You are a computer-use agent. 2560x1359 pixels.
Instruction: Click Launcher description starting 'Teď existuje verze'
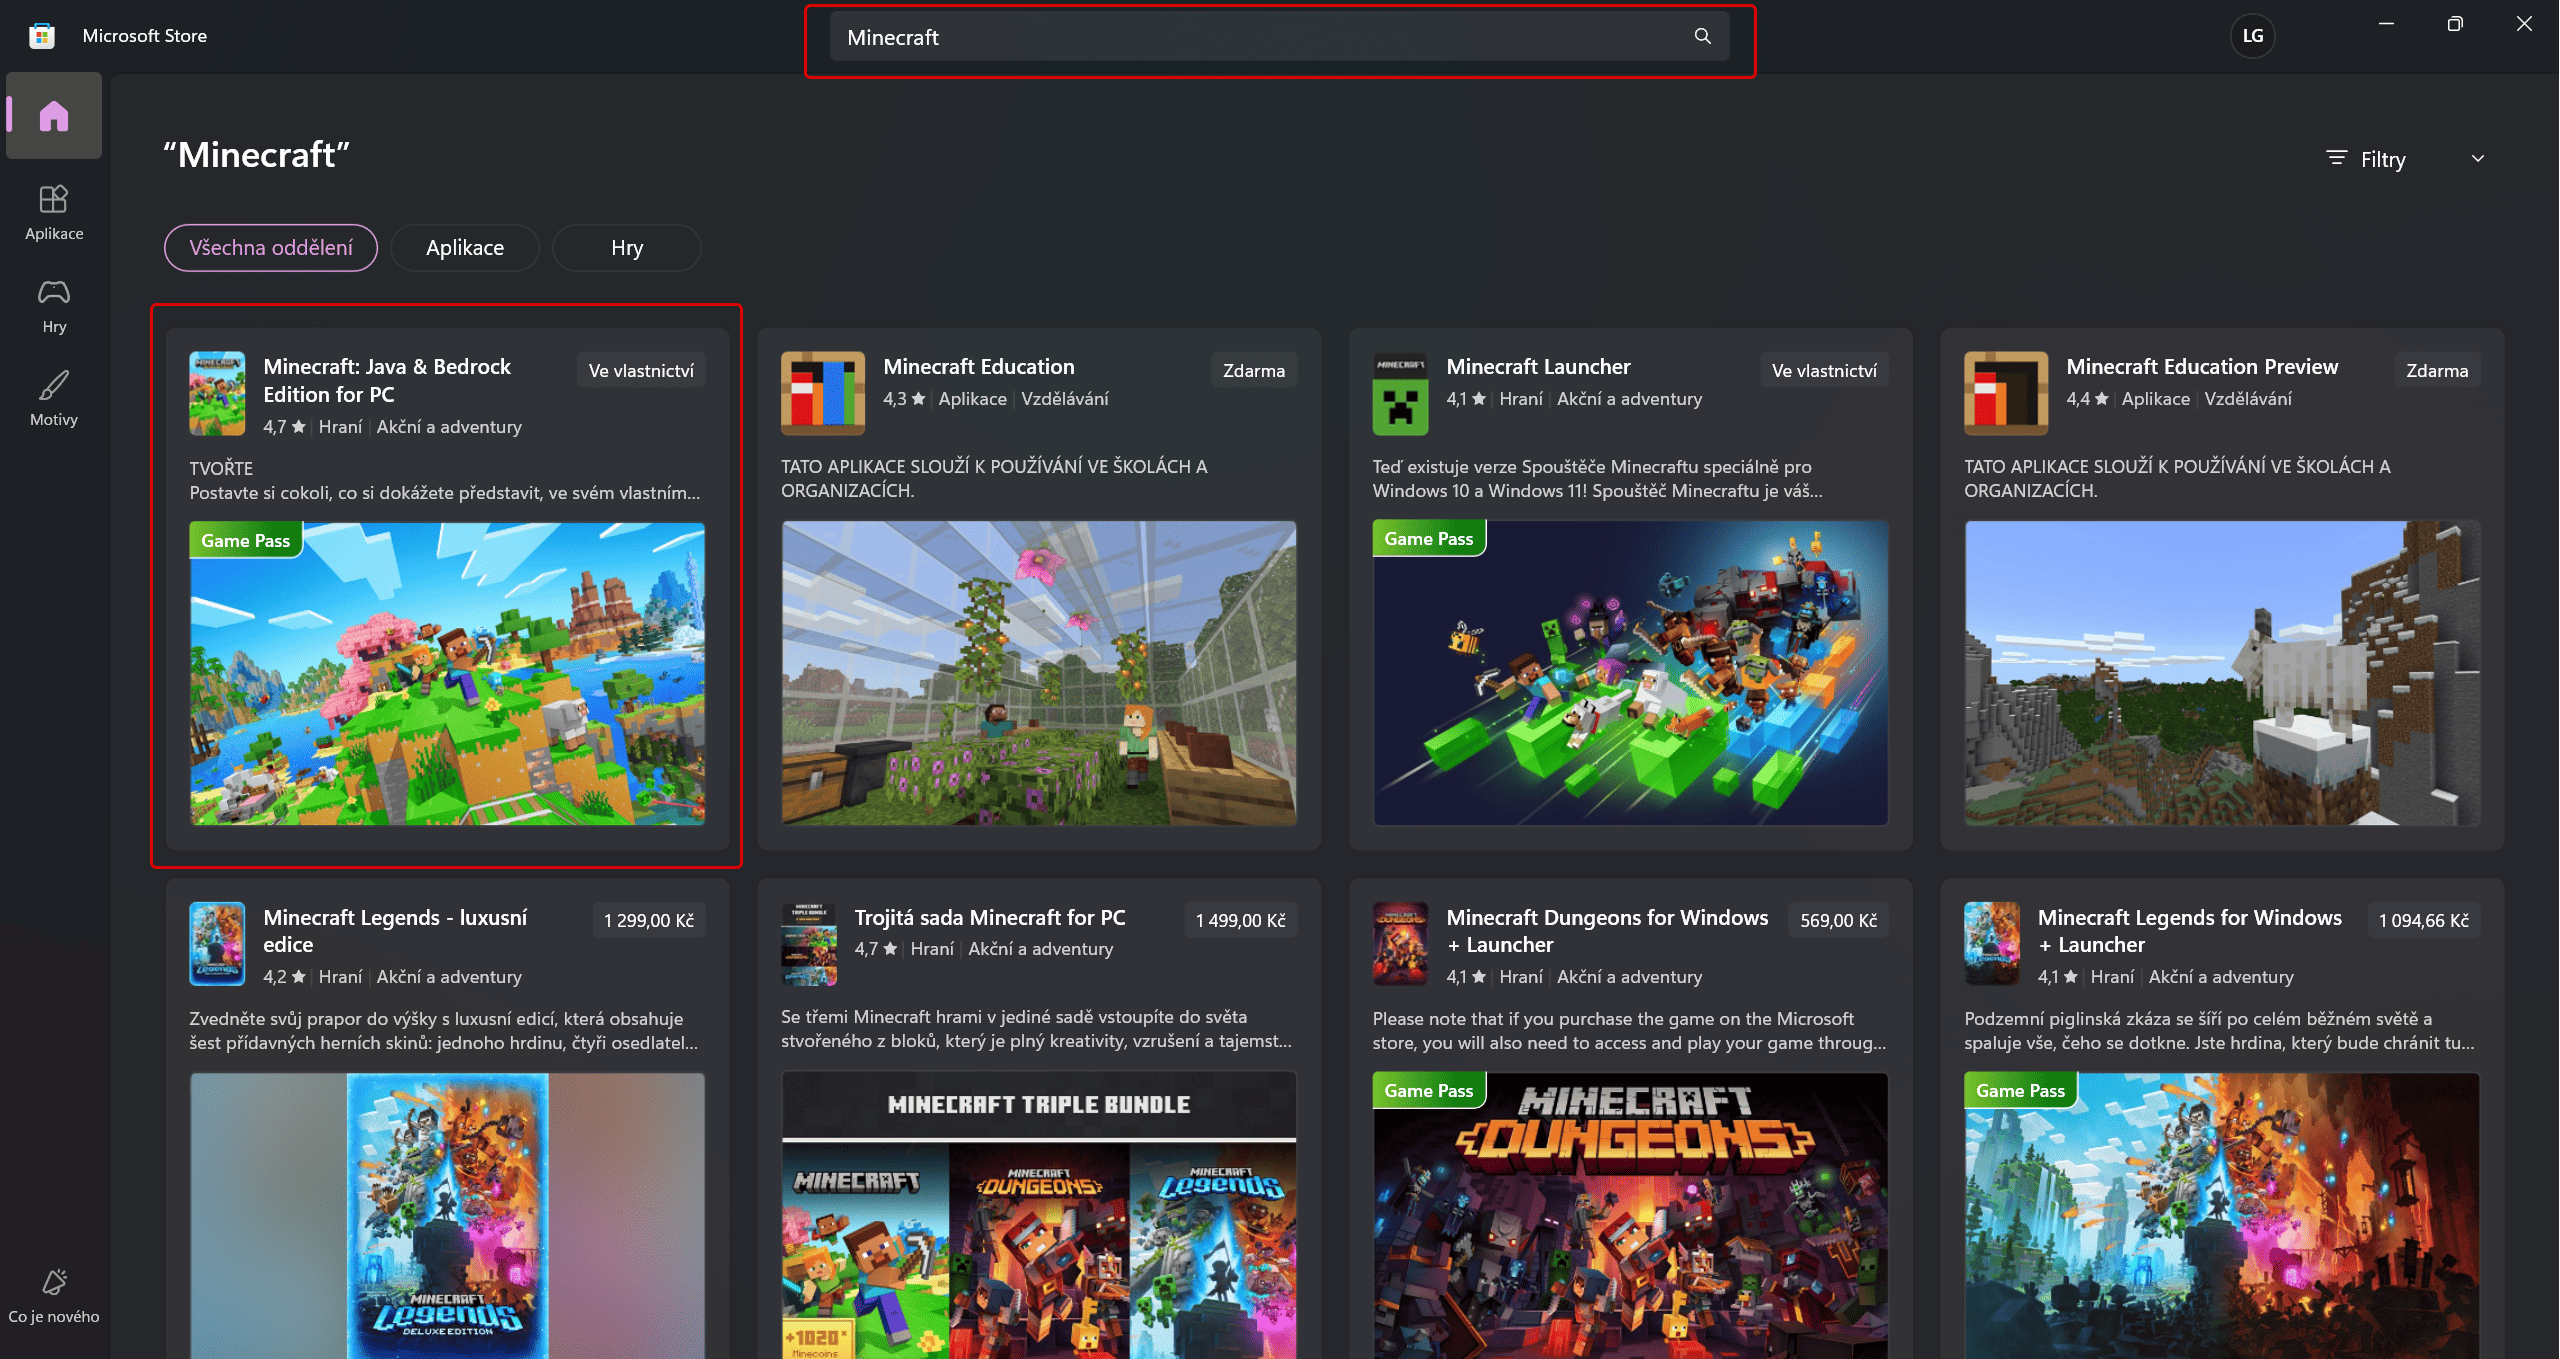1597,478
